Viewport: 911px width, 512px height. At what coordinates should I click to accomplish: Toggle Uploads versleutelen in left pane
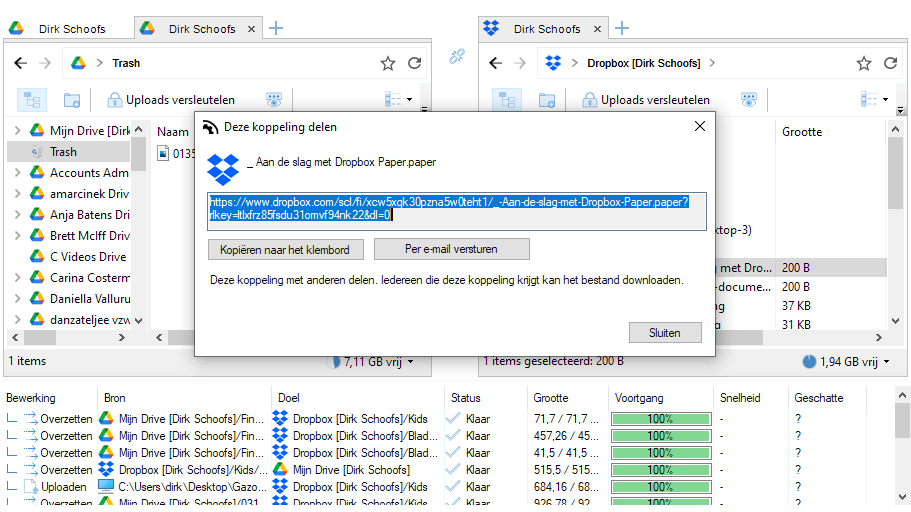tap(171, 100)
